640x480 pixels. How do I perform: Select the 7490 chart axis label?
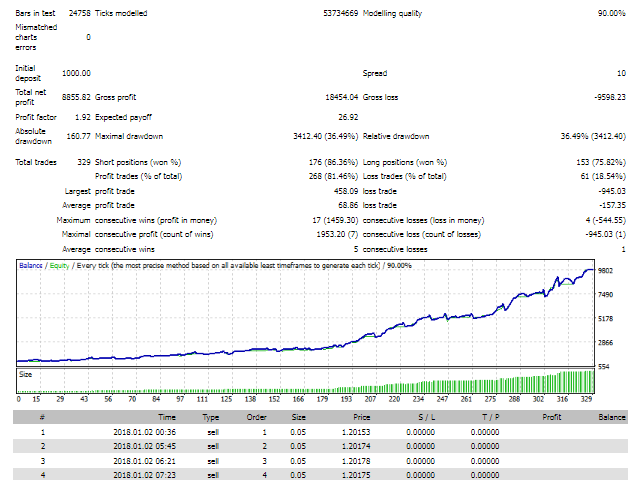(x=605, y=294)
